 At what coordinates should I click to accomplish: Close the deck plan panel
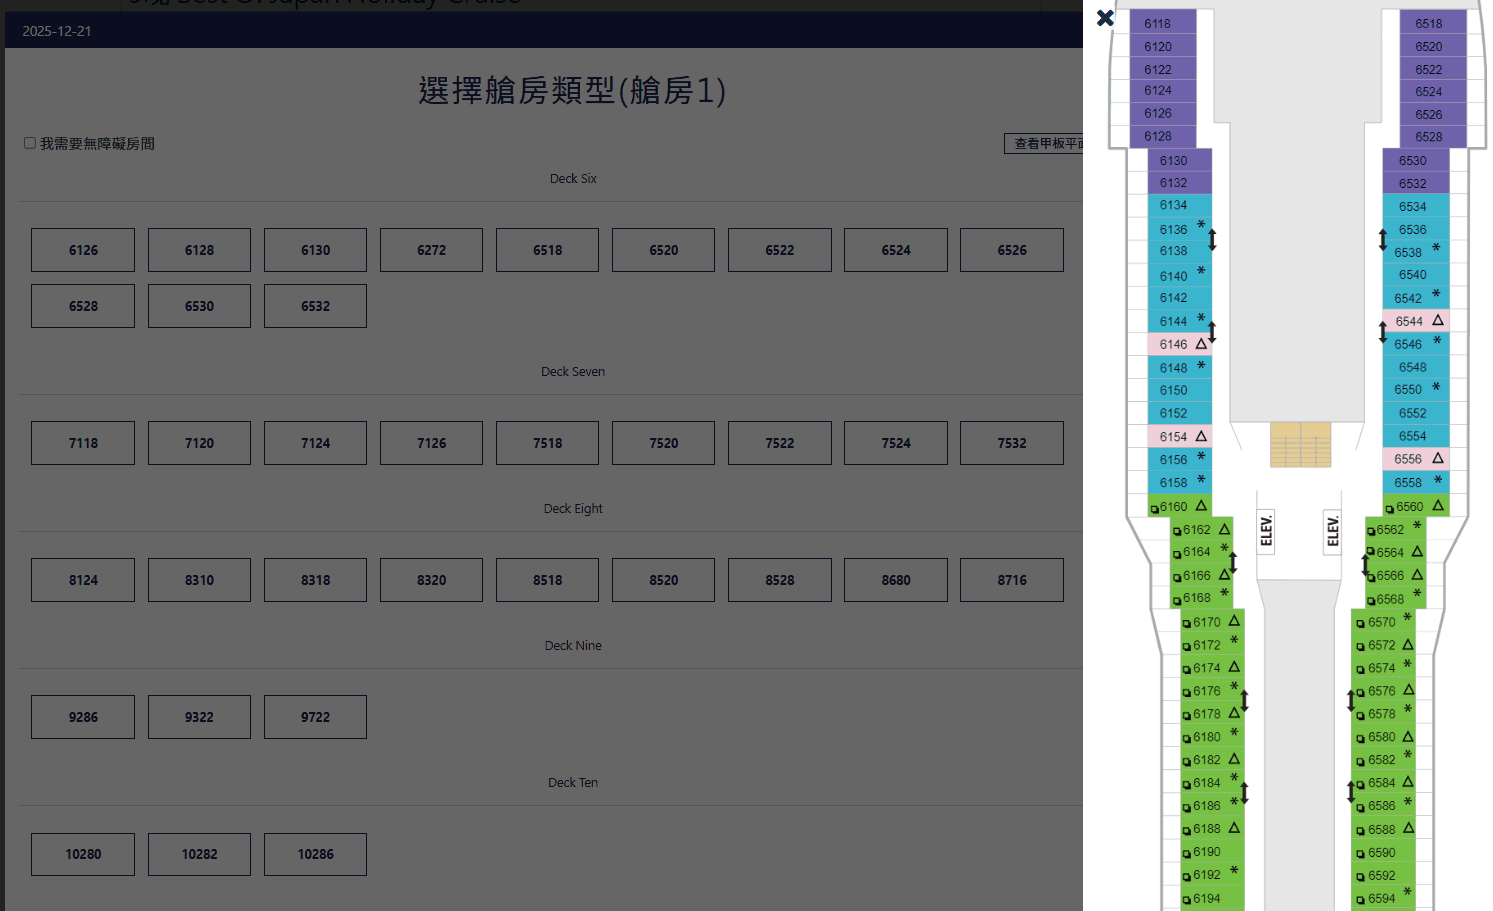click(1105, 18)
